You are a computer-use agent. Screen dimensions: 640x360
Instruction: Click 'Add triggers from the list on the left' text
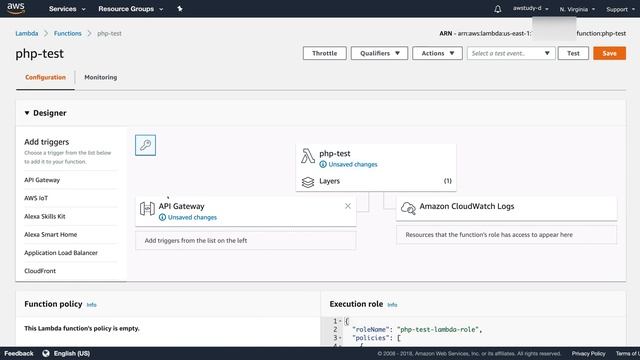[196, 240]
